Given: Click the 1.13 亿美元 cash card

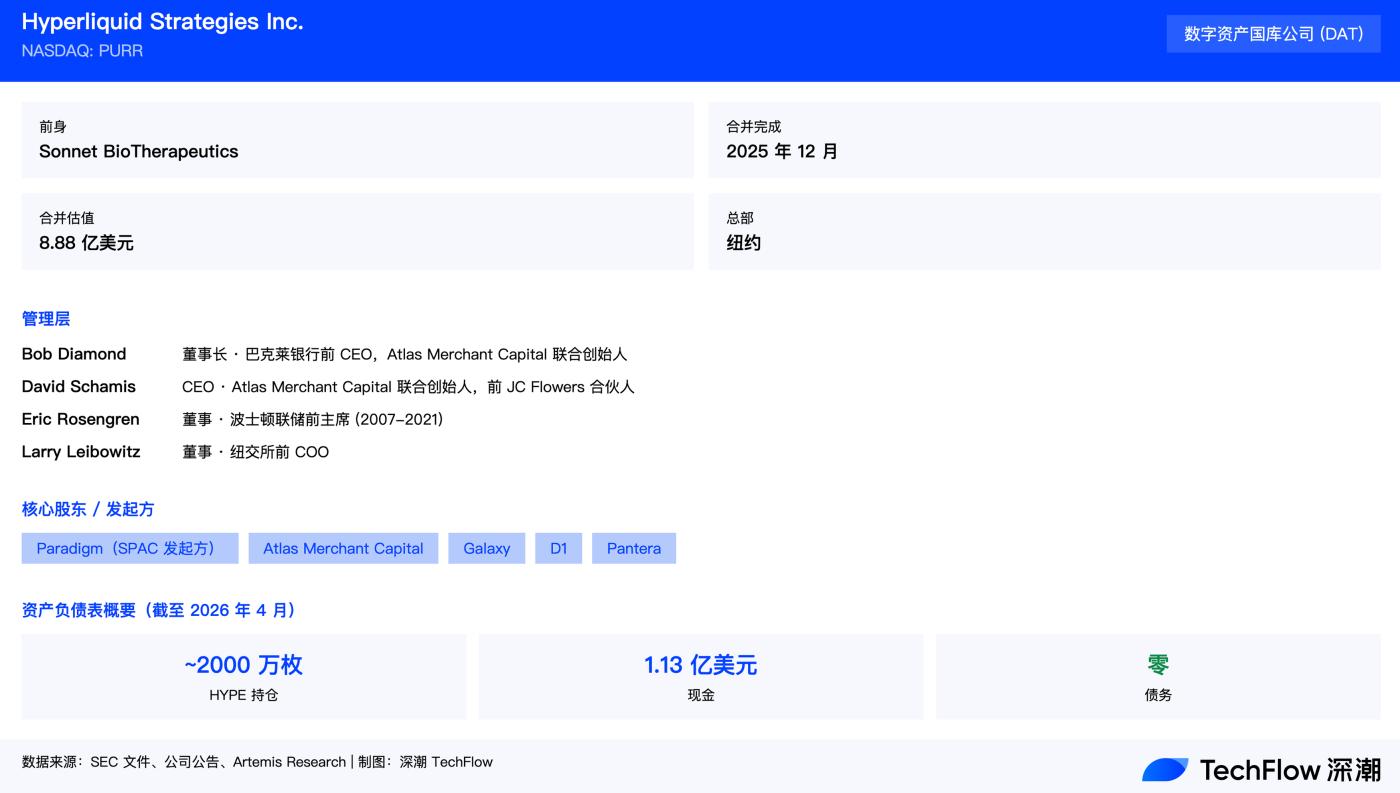Looking at the screenshot, I should pyautogui.click(x=701, y=676).
